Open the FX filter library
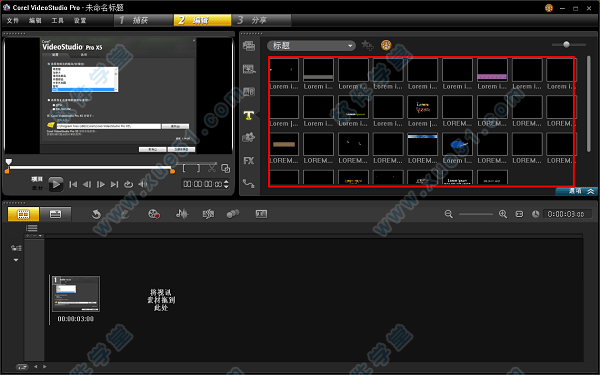 coord(249,161)
